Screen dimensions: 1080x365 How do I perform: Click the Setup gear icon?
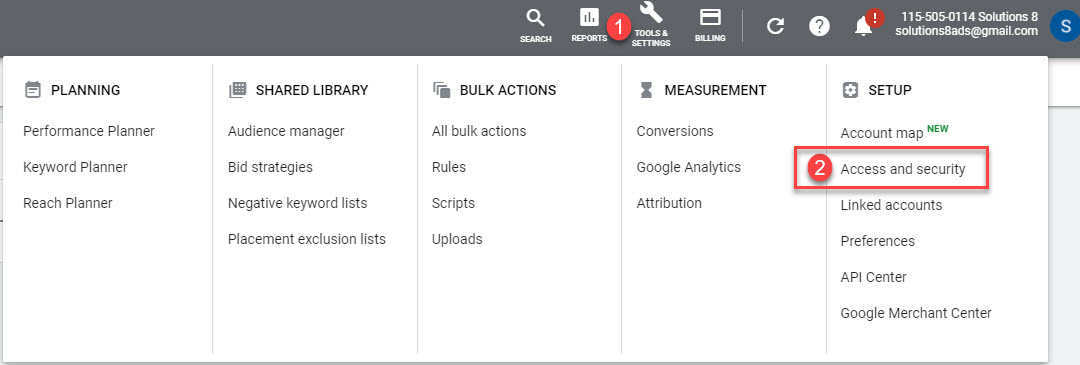pyautogui.click(x=851, y=90)
